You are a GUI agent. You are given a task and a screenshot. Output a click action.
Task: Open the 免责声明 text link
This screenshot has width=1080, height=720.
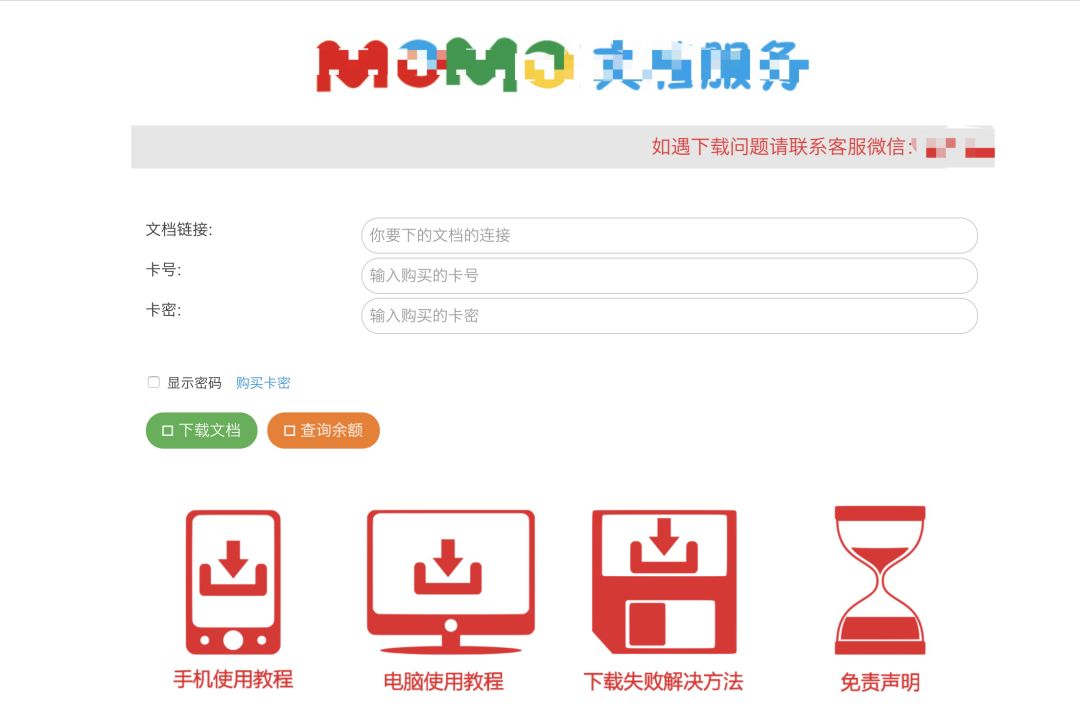(x=880, y=682)
